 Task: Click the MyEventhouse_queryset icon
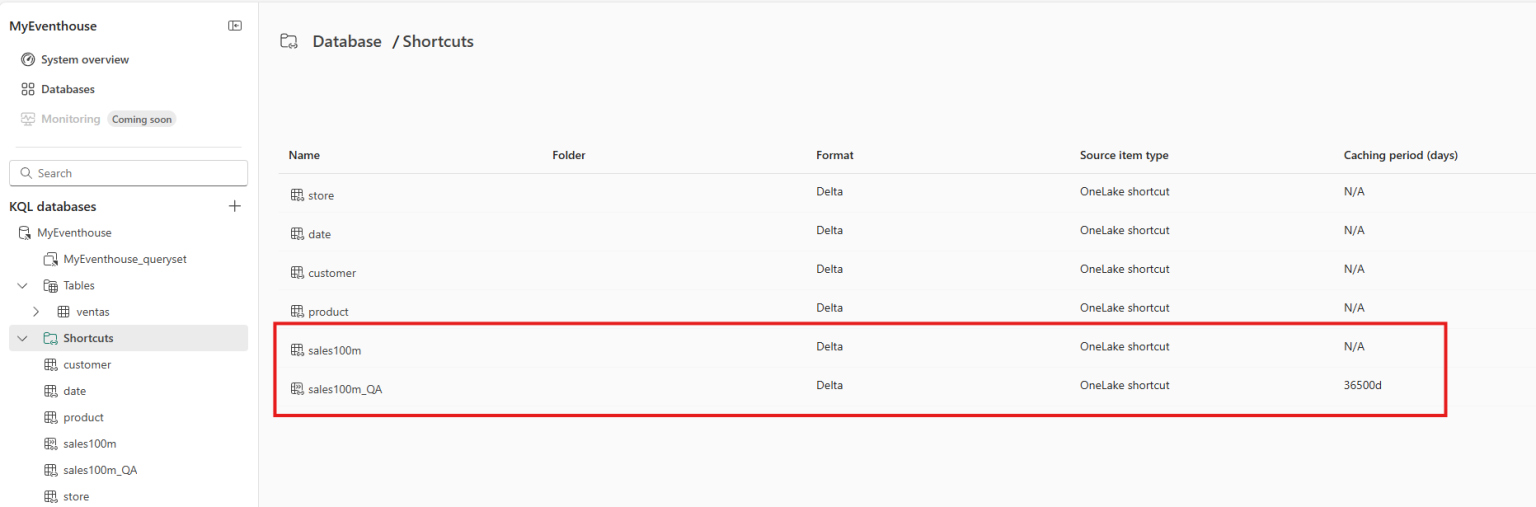pos(51,259)
